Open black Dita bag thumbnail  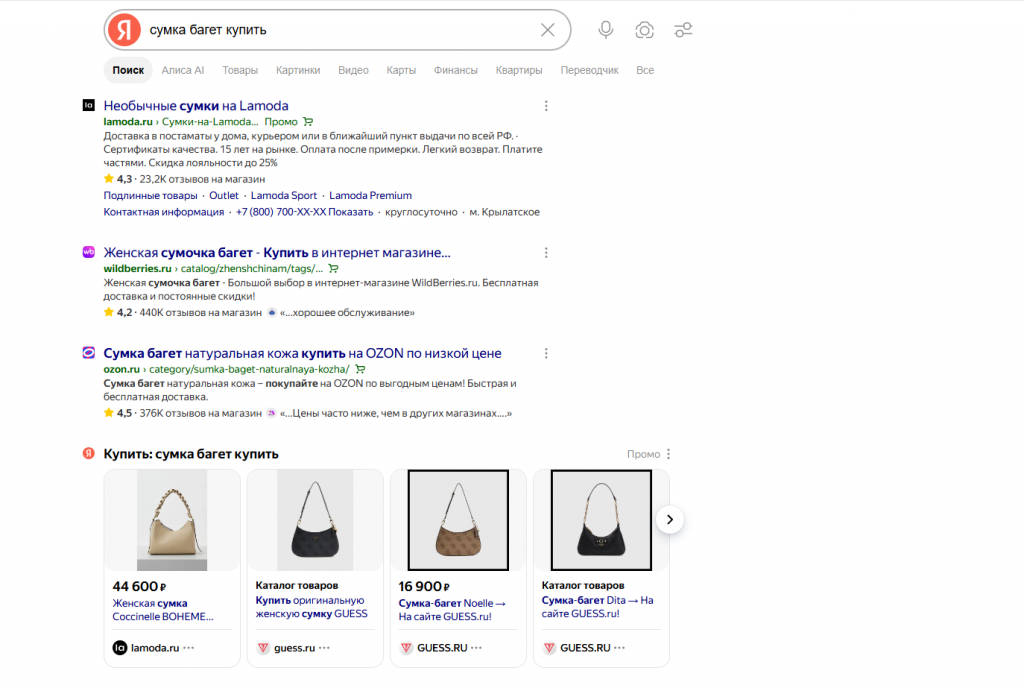(x=601, y=520)
